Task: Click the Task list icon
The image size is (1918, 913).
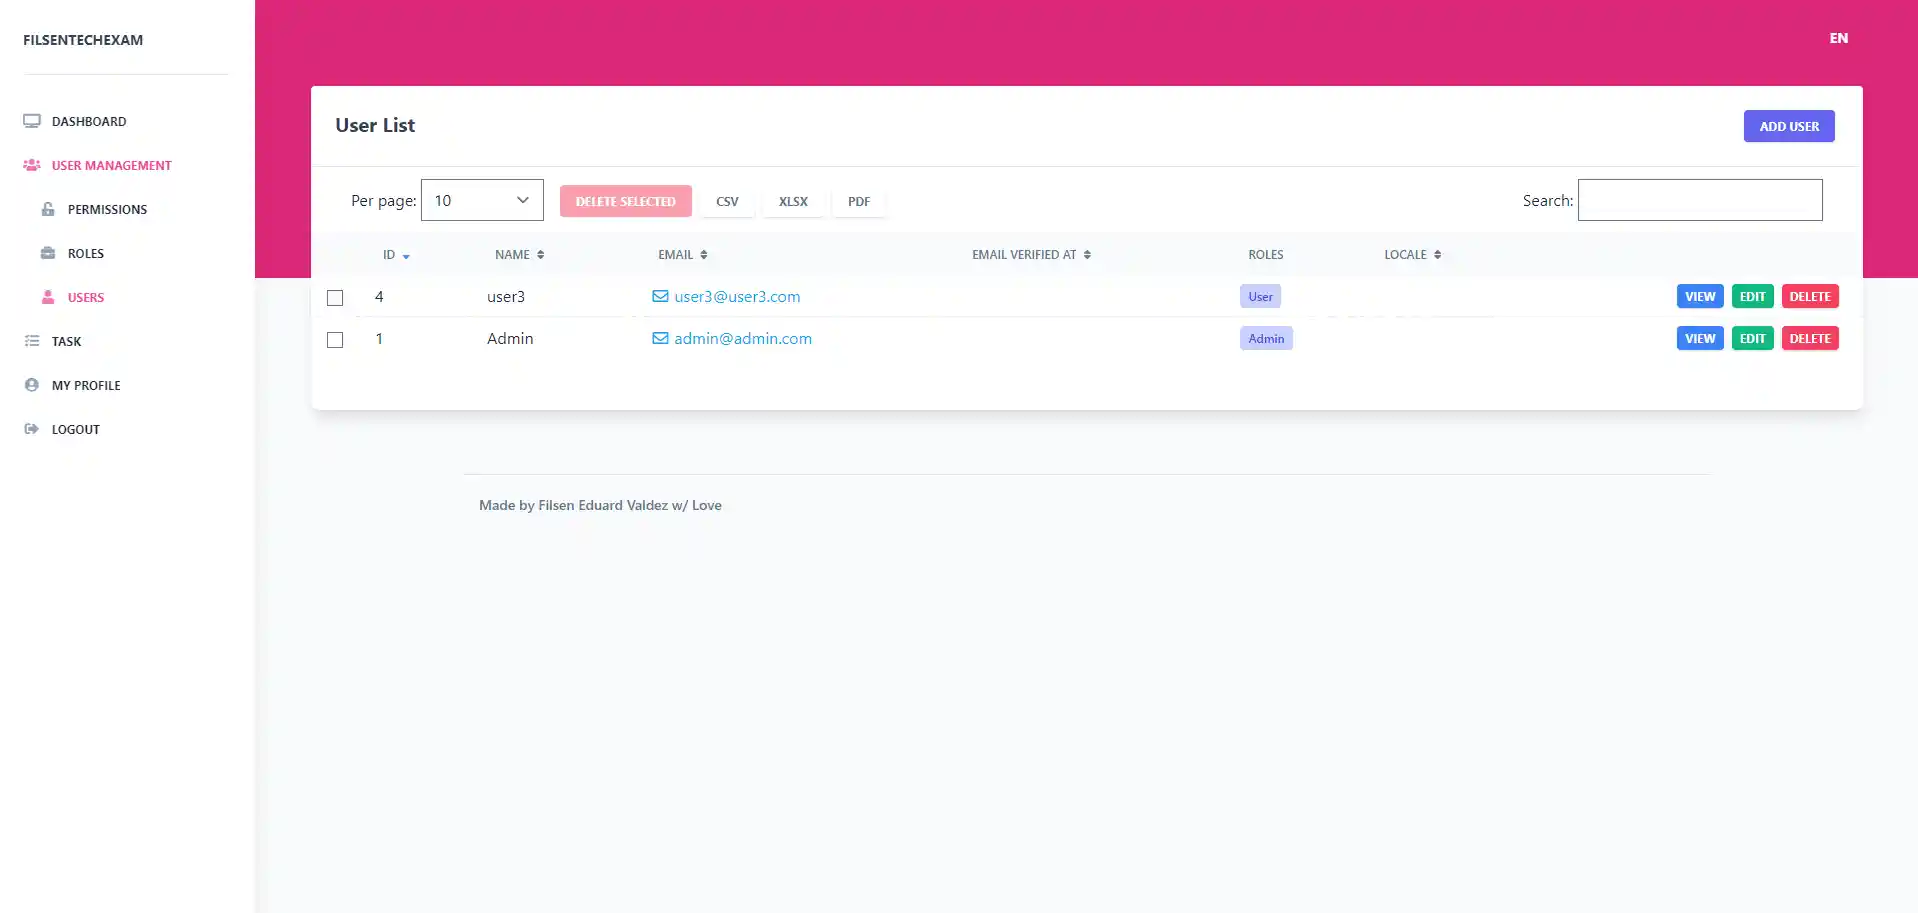Action: (32, 341)
